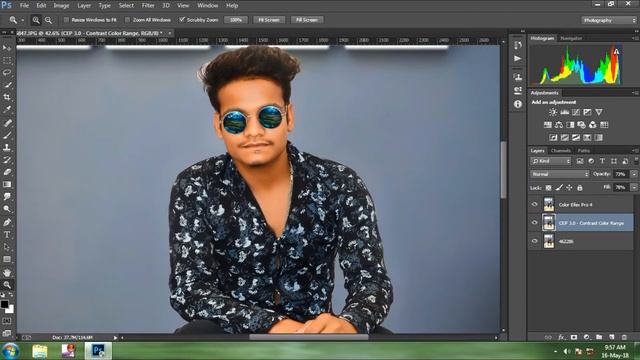This screenshot has width=640, height=360.
Task: Toggle Resize Windows to Fit checkbox
Action: click(66, 20)
